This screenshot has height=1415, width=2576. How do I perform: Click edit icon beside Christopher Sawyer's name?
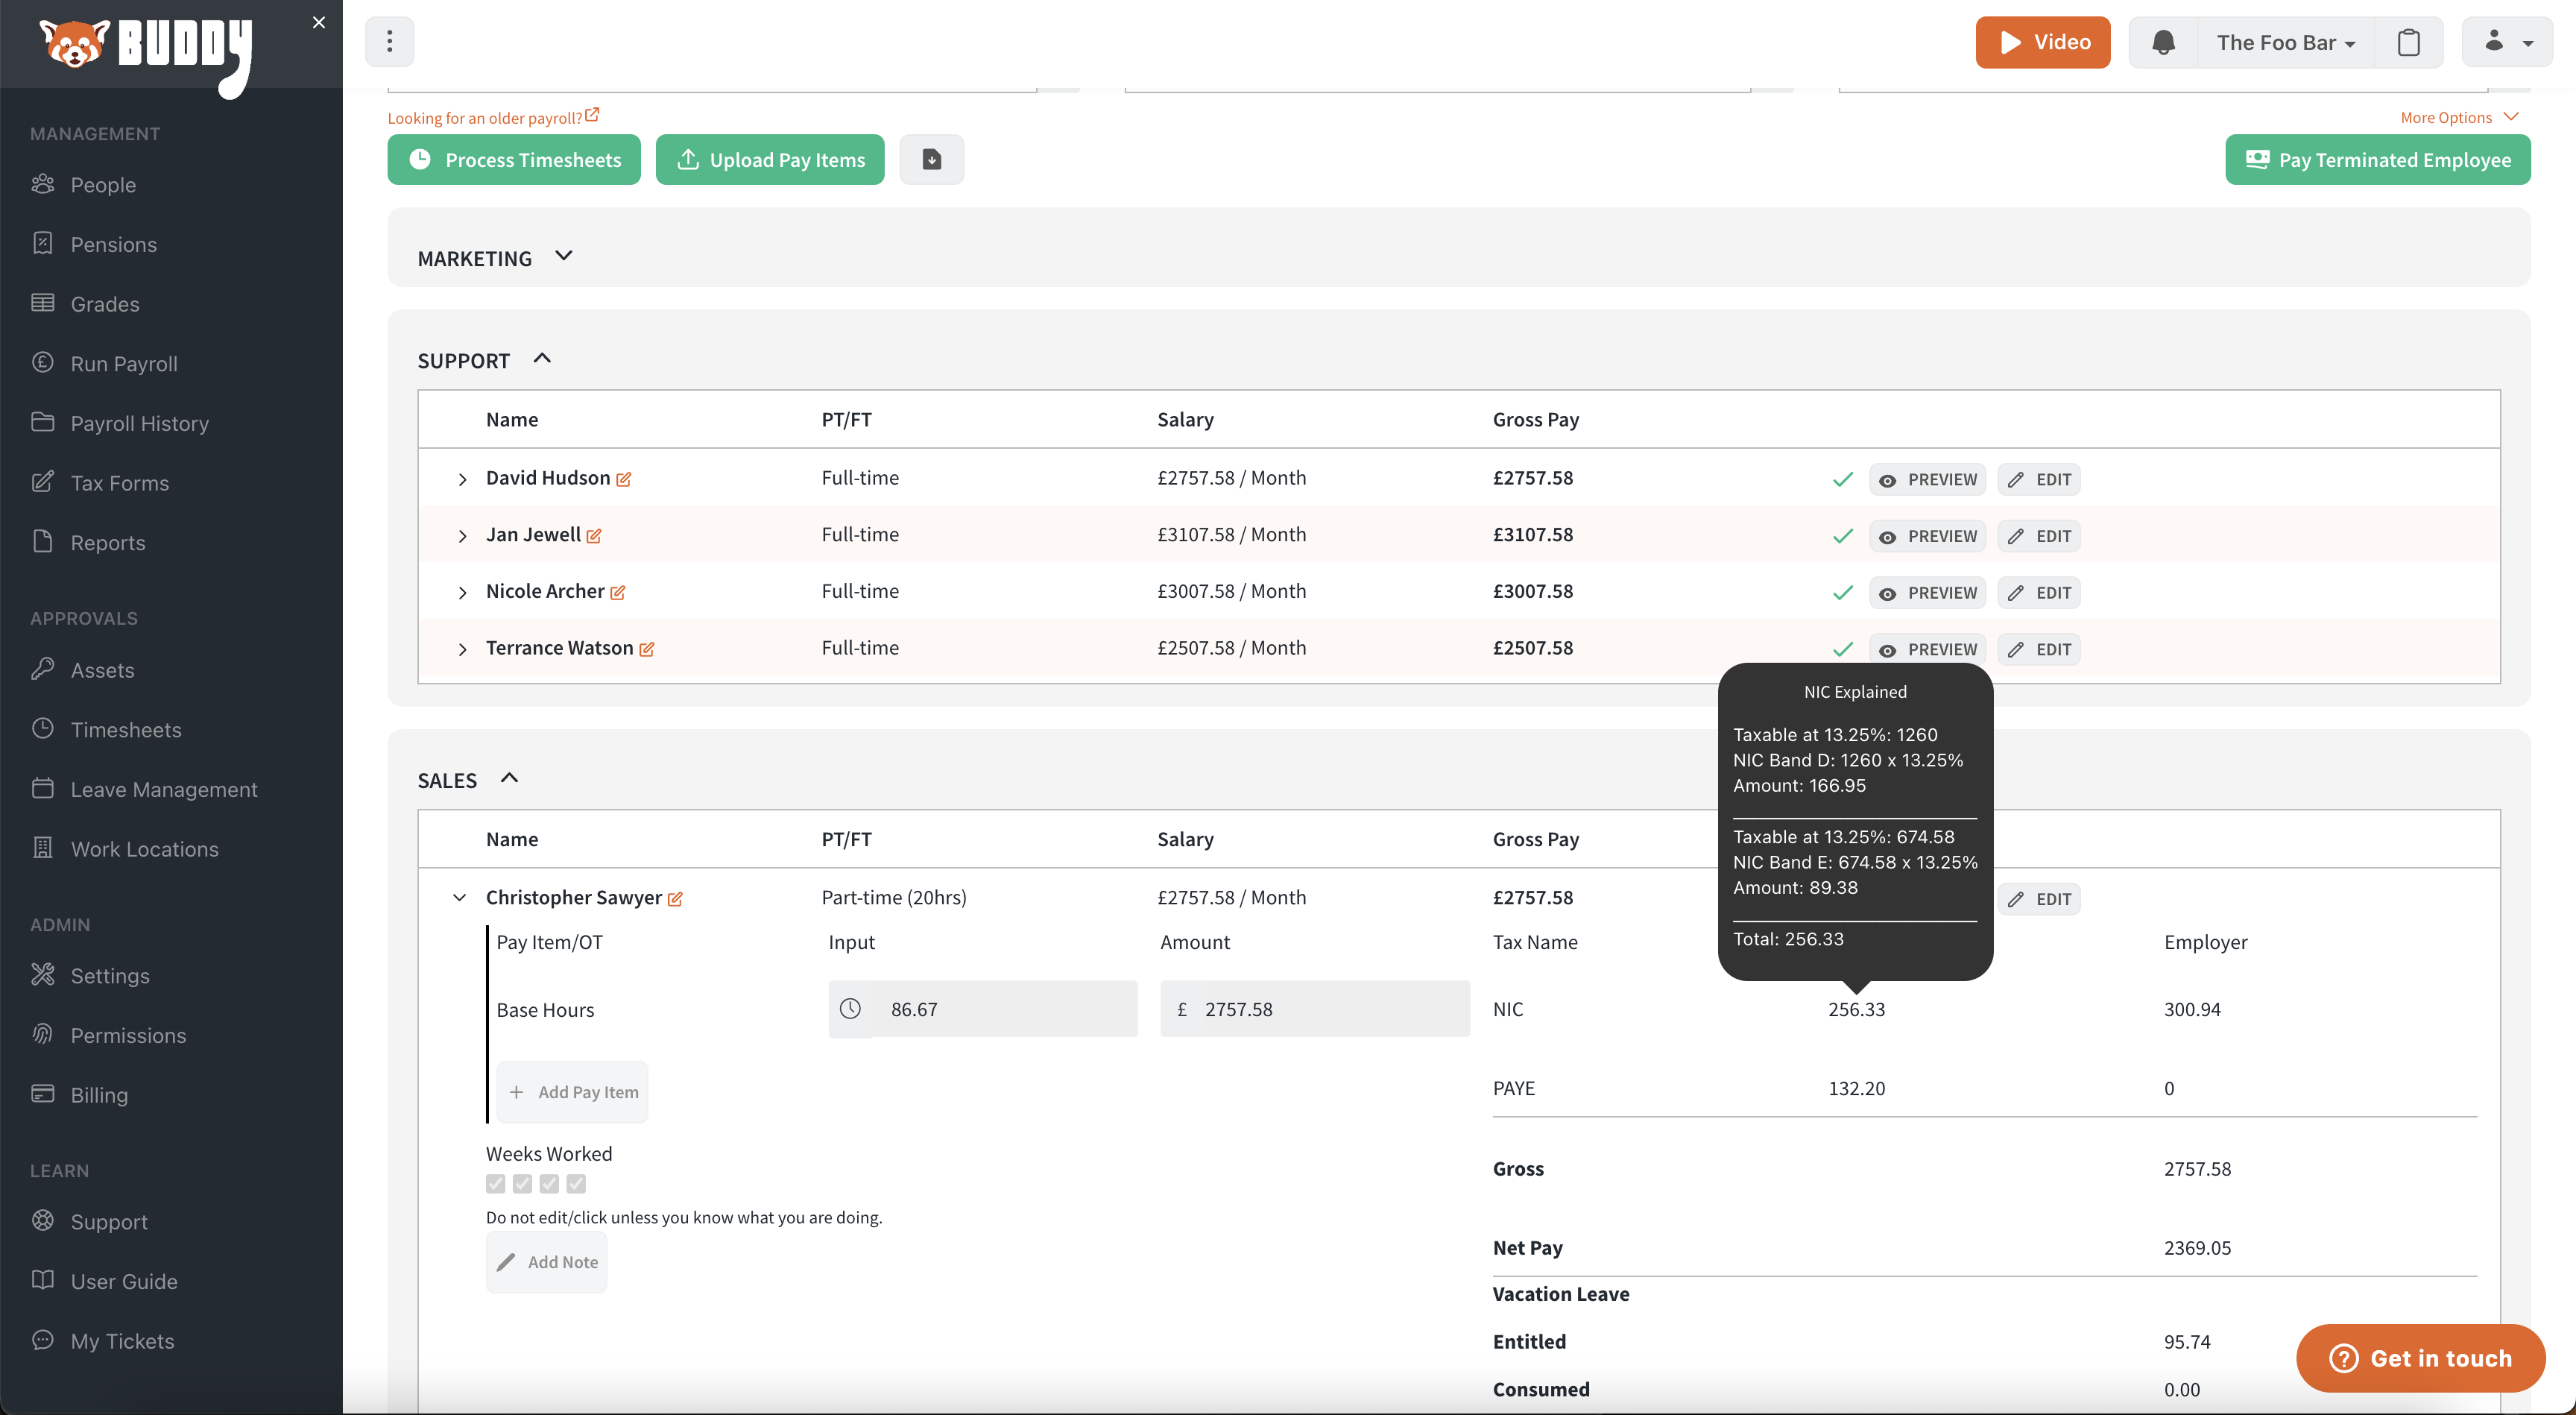(x=675, y=899)
